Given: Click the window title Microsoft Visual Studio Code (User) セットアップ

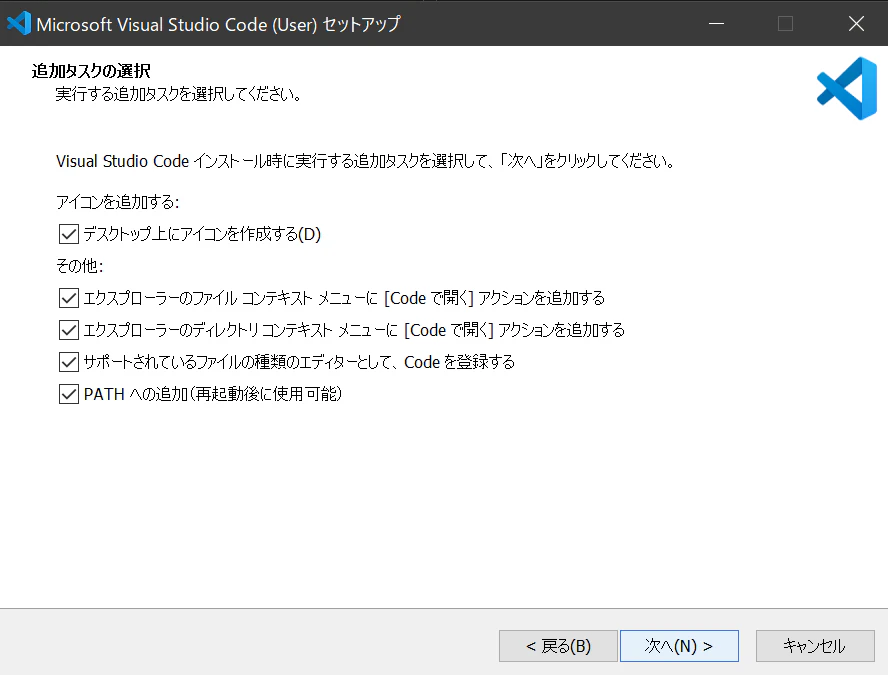Looking at the screenshot, I should click(x=219, y=24).
